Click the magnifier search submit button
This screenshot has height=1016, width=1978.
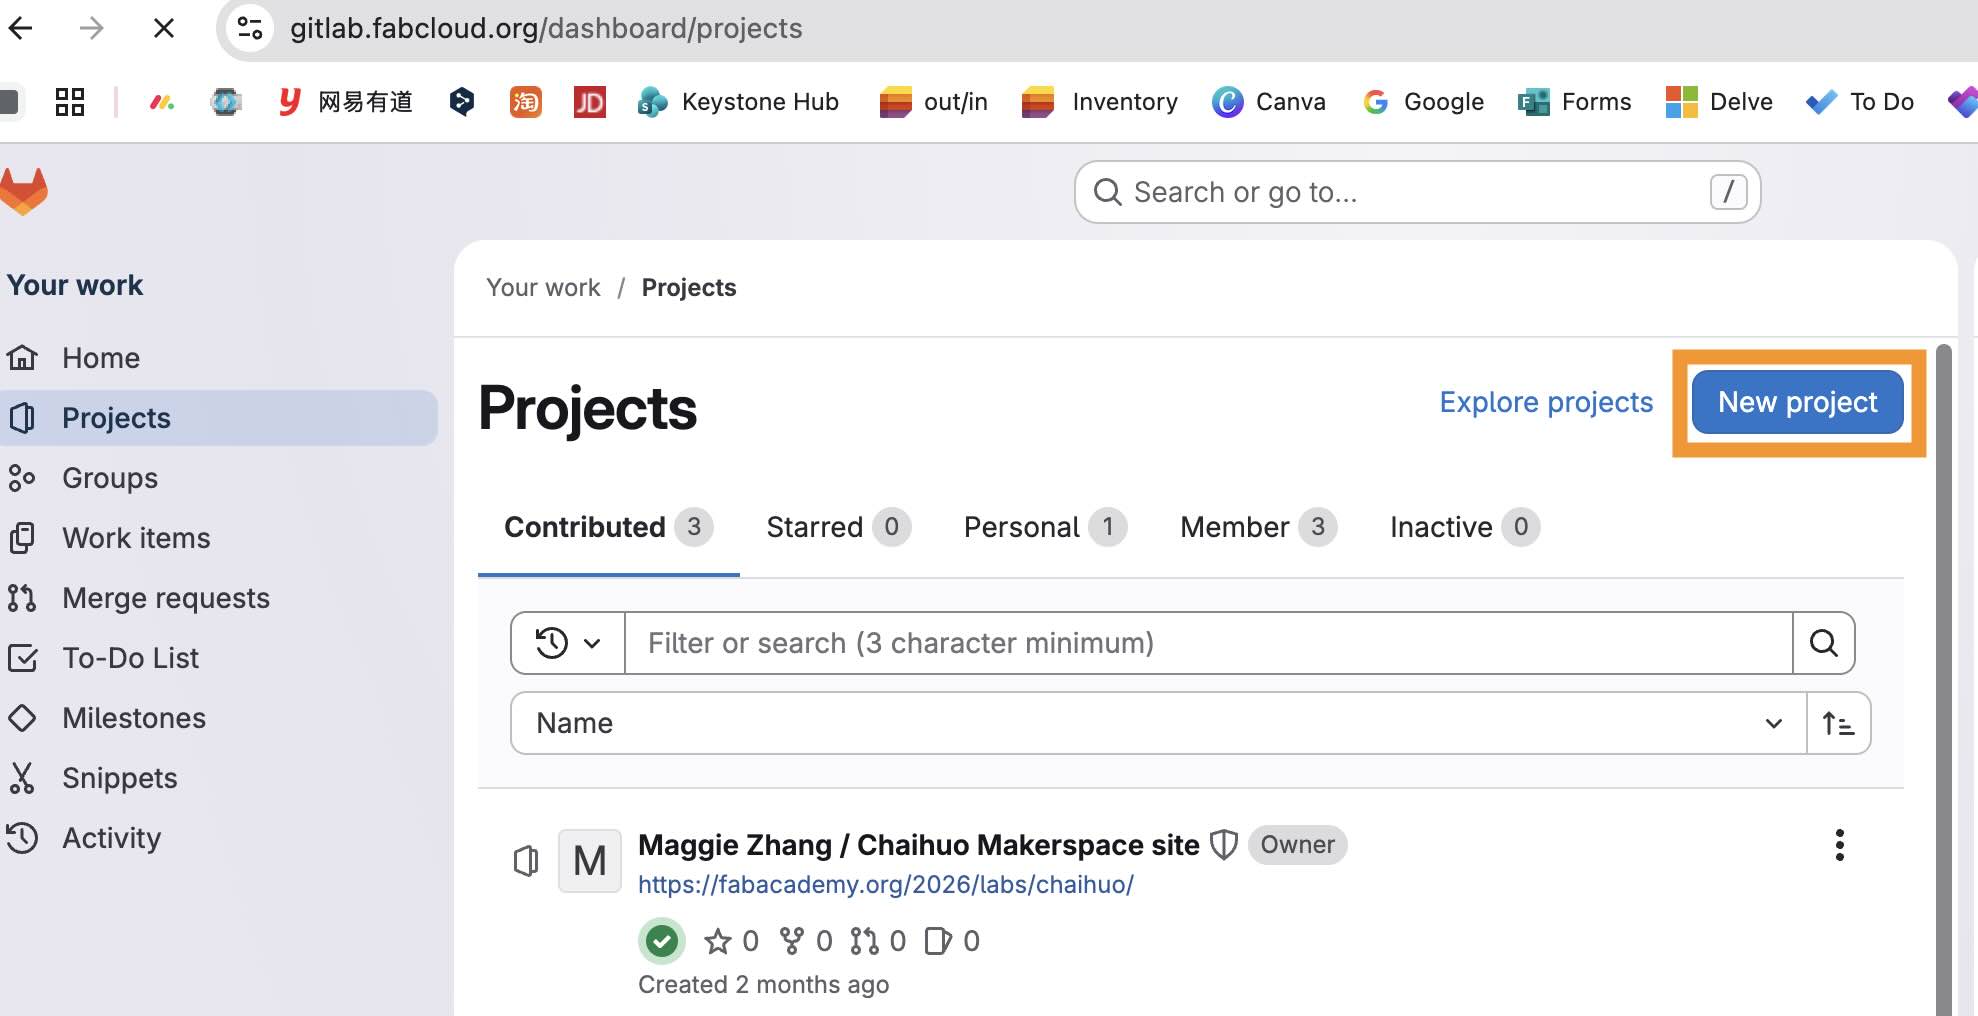coord(1824,643)
